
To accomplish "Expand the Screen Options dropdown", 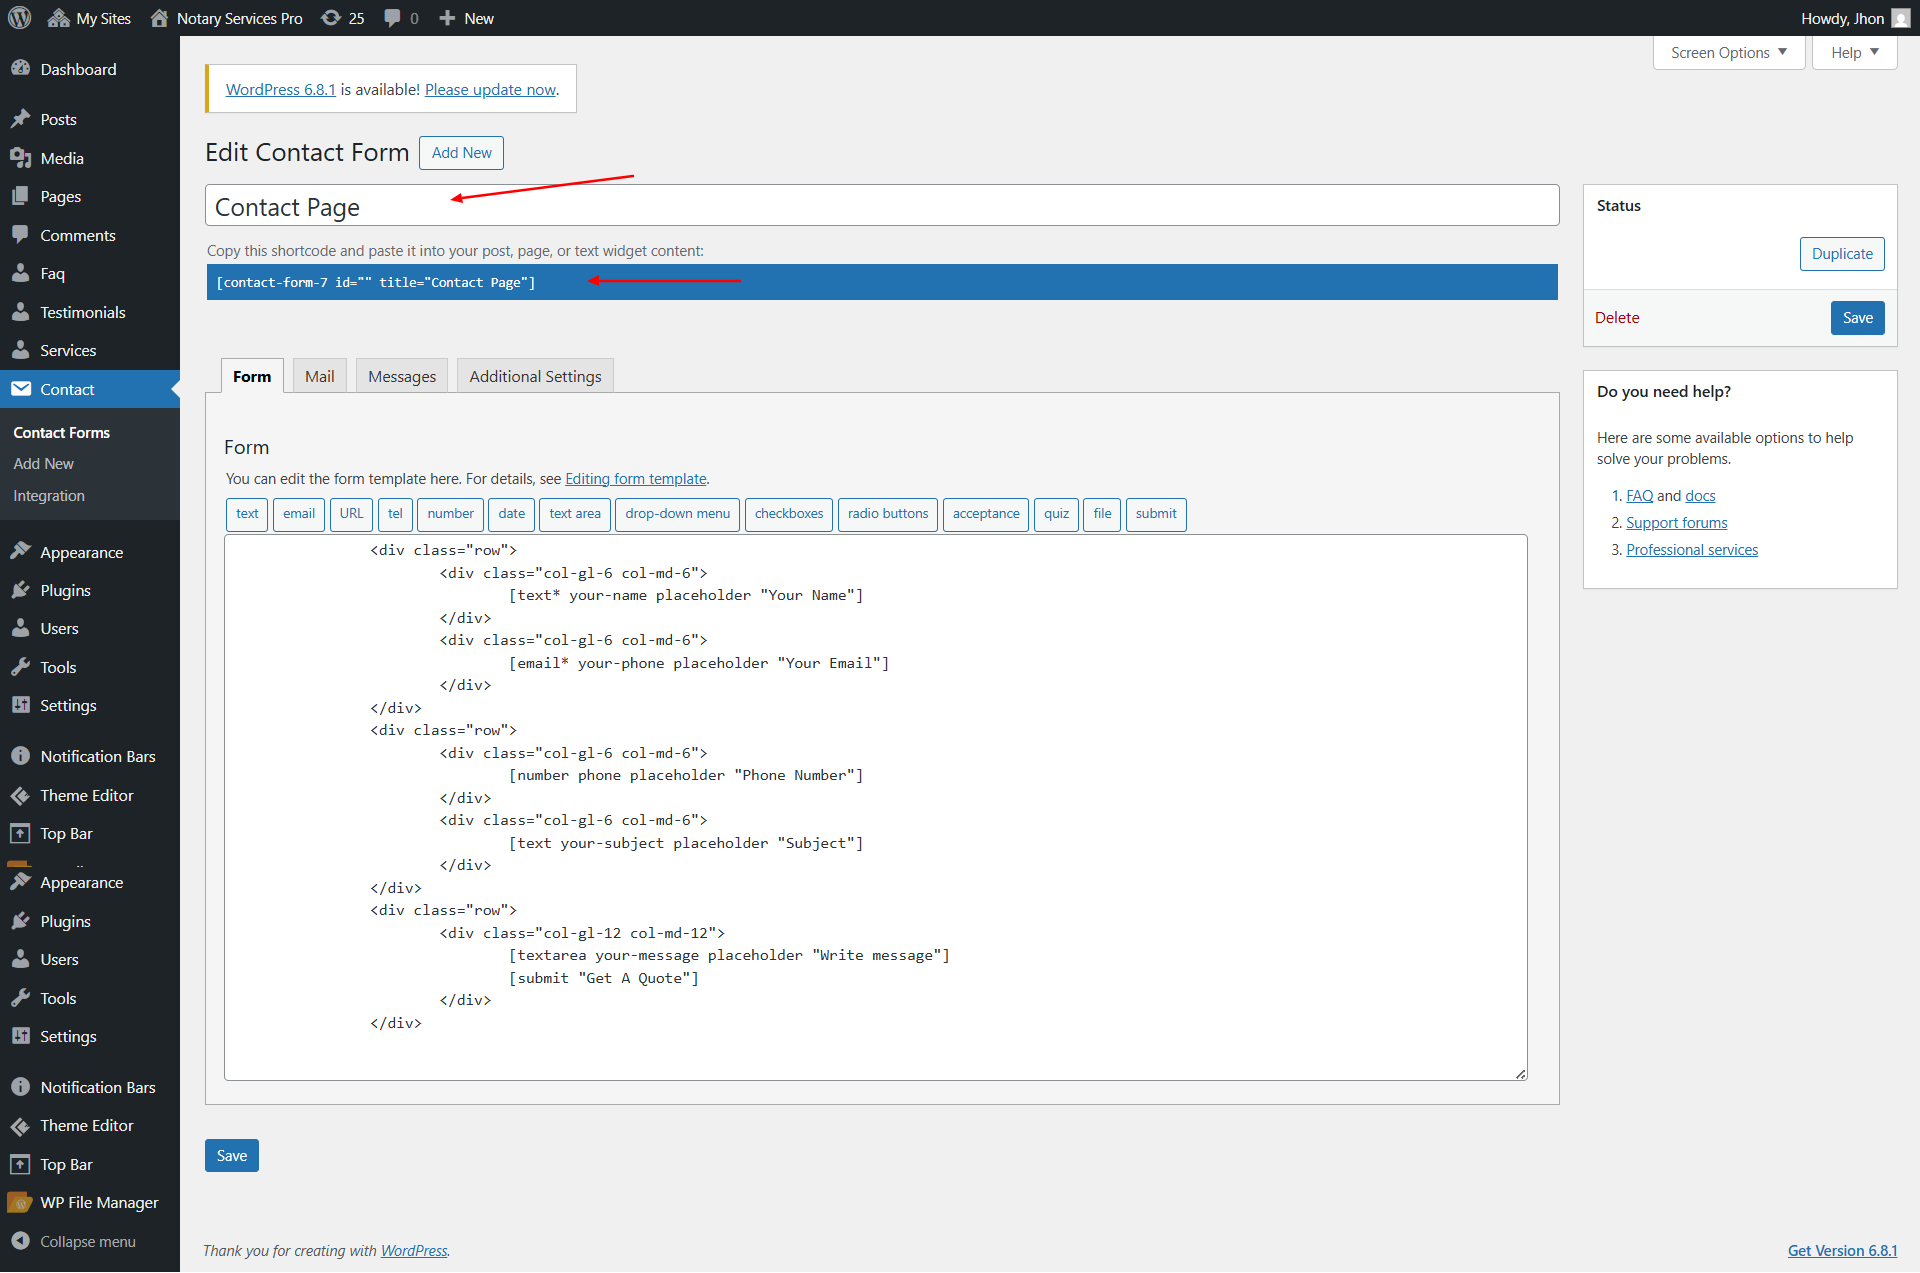I will click(x=1729, y=53).
